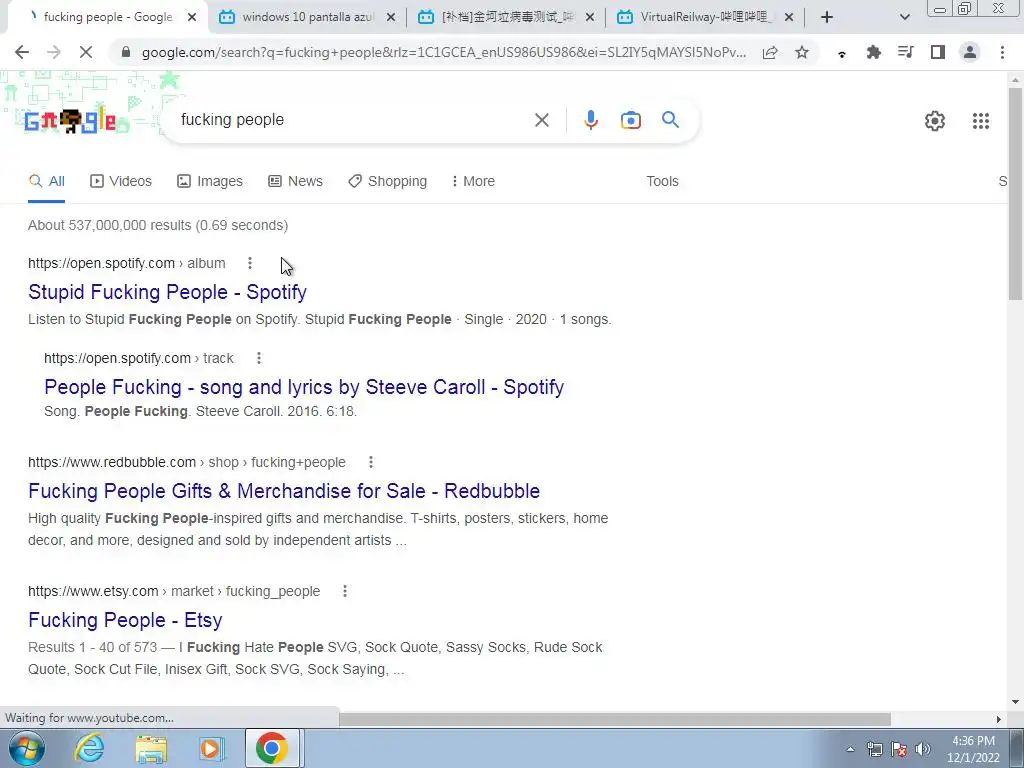Open Chrome's three-dot menu
Image resolution: width=1024 pixels, height=768 pixels.
tap(1002, 52)
